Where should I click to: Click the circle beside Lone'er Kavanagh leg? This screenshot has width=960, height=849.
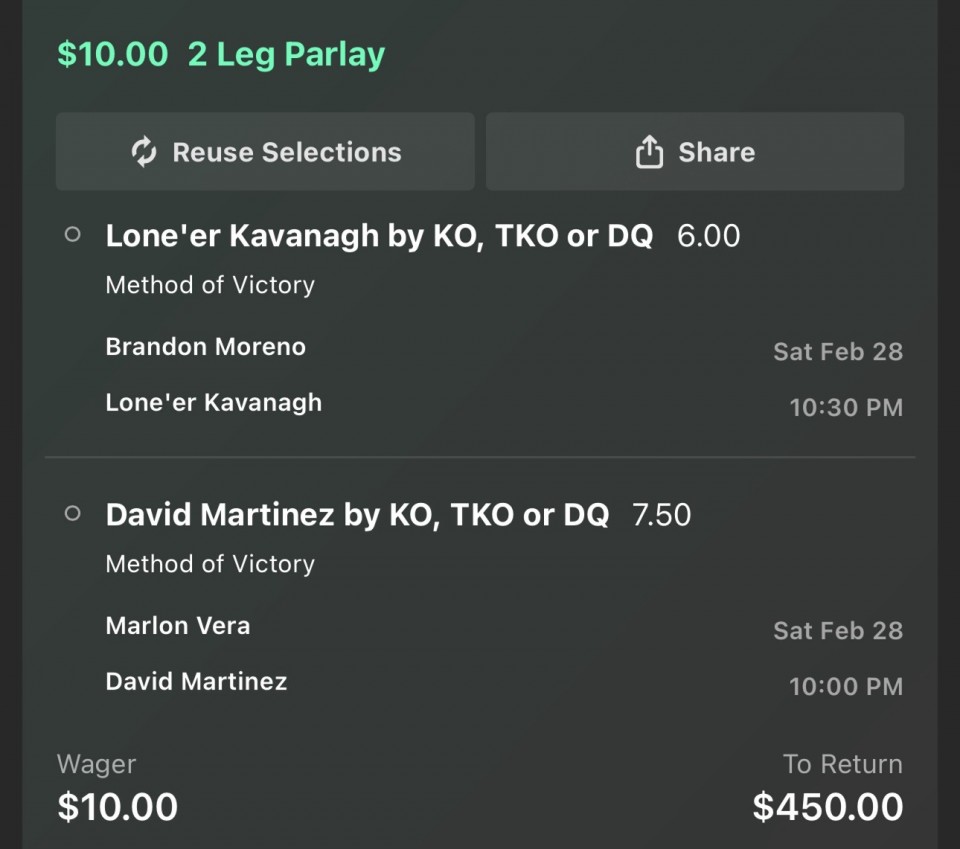[x=72, y=235]
